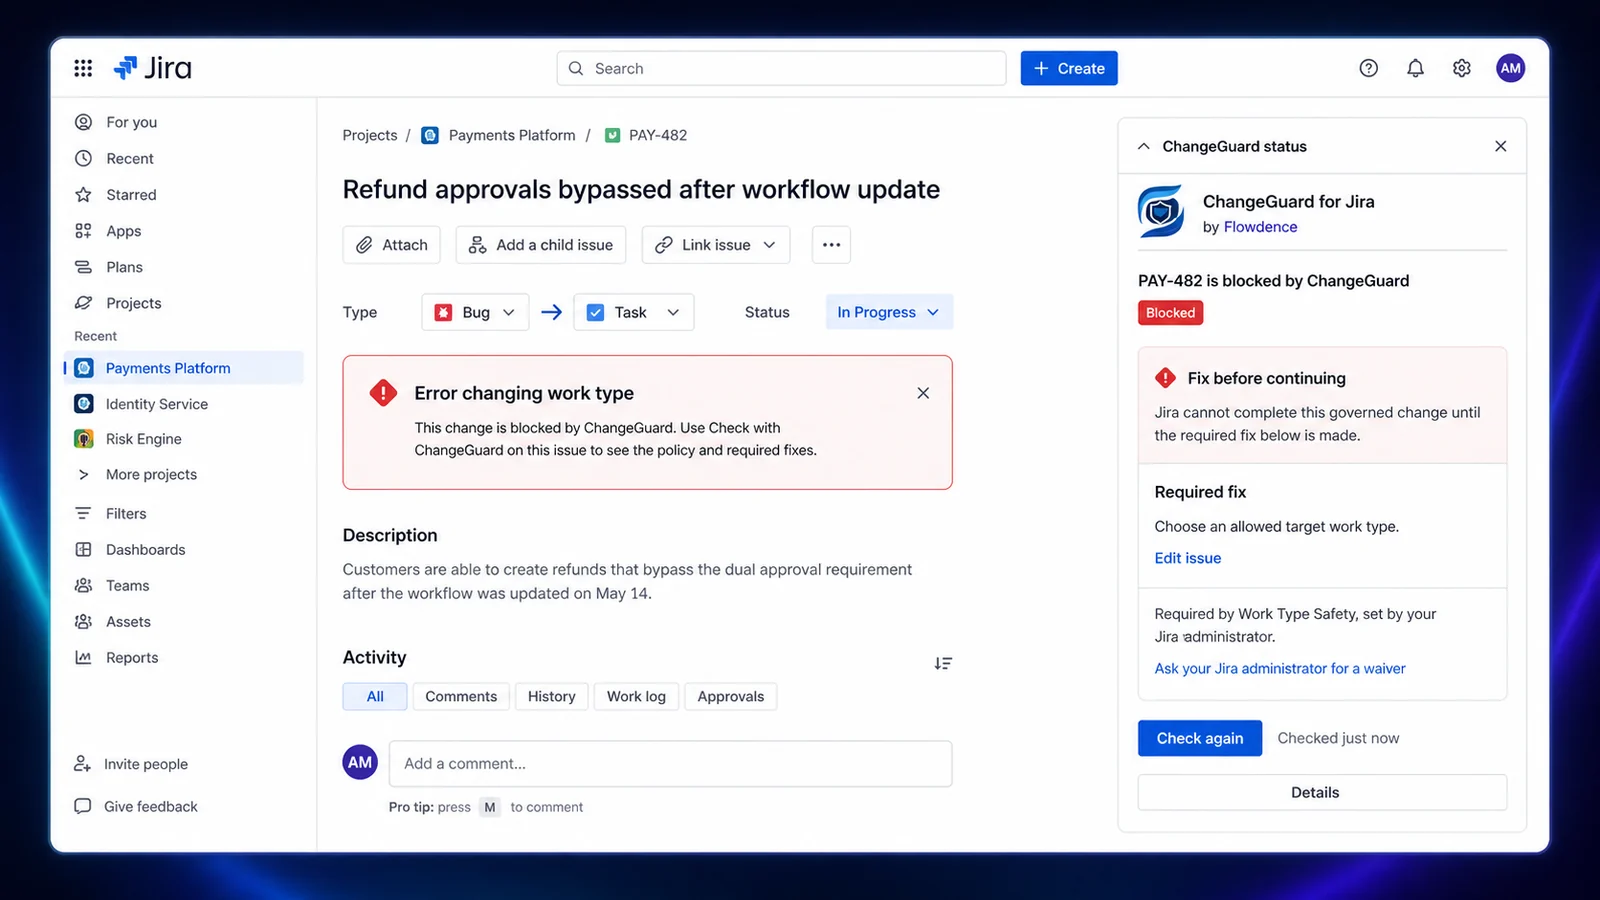Click the ChangeGuard shield logo
This screenshot has width=1600, height=900.
pyautogui.click(x=1161, y=211)
